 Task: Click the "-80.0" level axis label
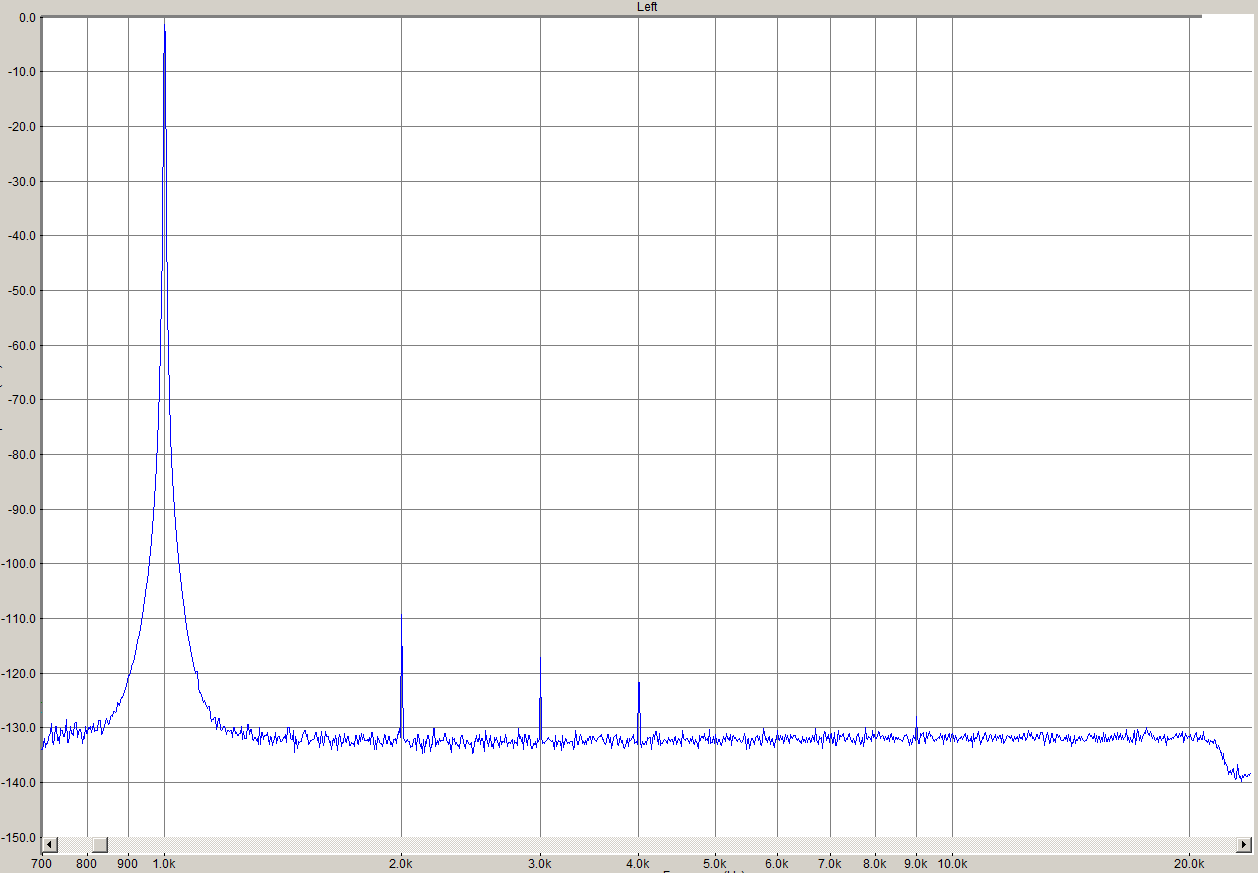pyautogui.click(x=22, y=454)
